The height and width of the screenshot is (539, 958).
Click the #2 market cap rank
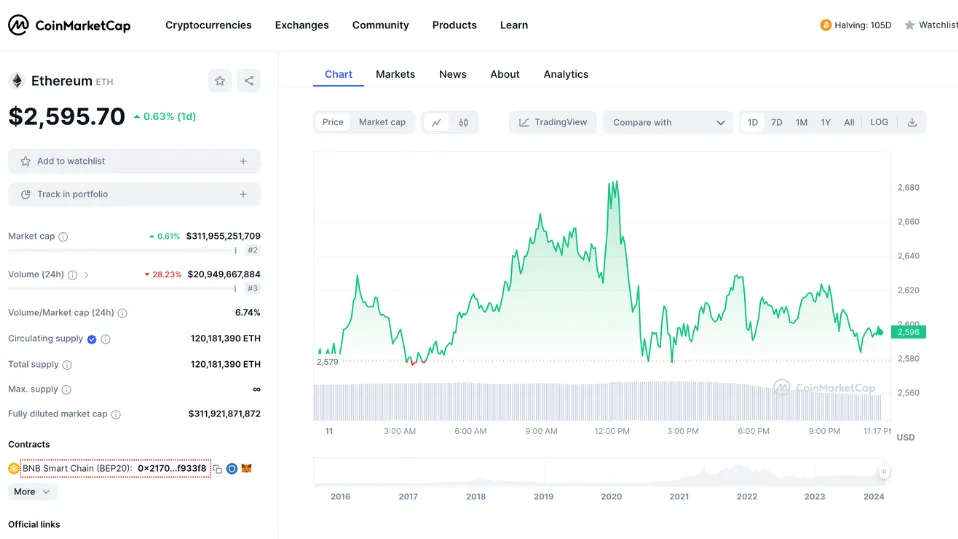[252, 251]
